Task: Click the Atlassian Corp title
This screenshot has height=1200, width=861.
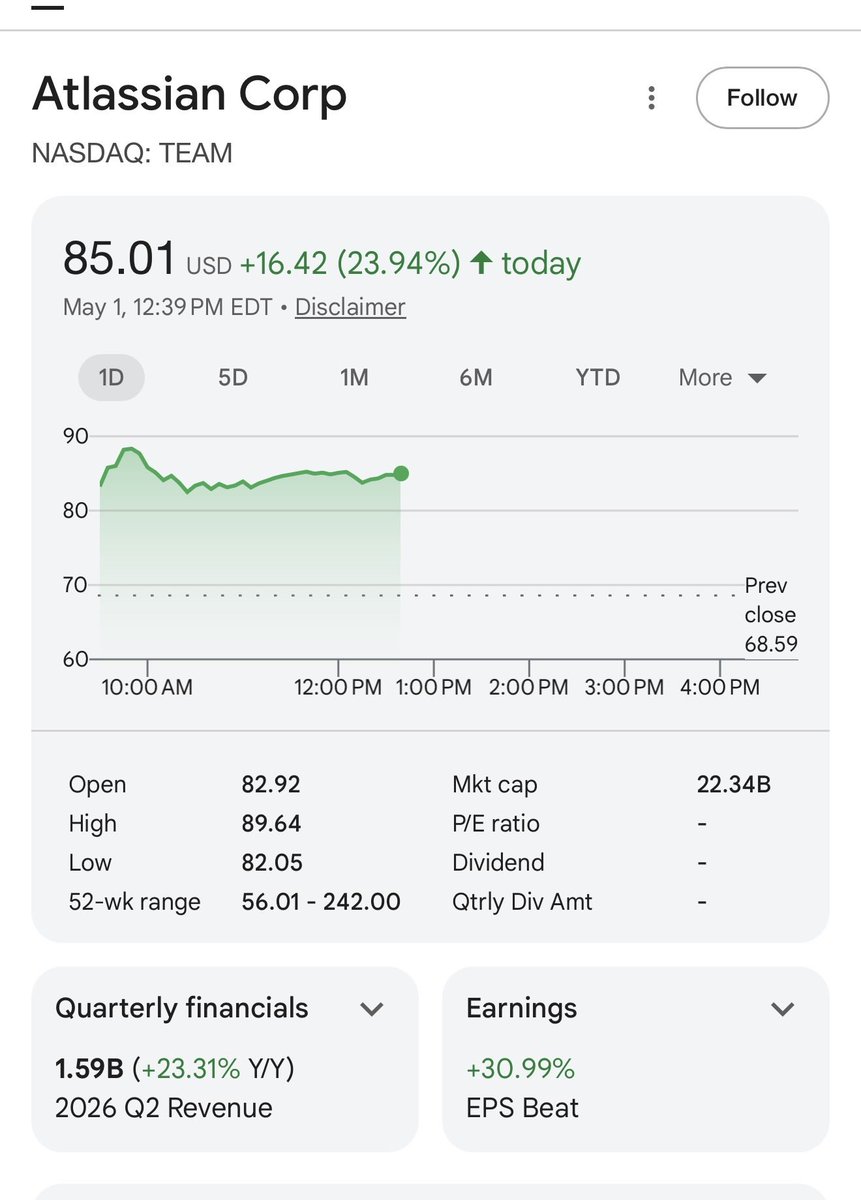Action: pyautogui.click(x=190, y=95)
